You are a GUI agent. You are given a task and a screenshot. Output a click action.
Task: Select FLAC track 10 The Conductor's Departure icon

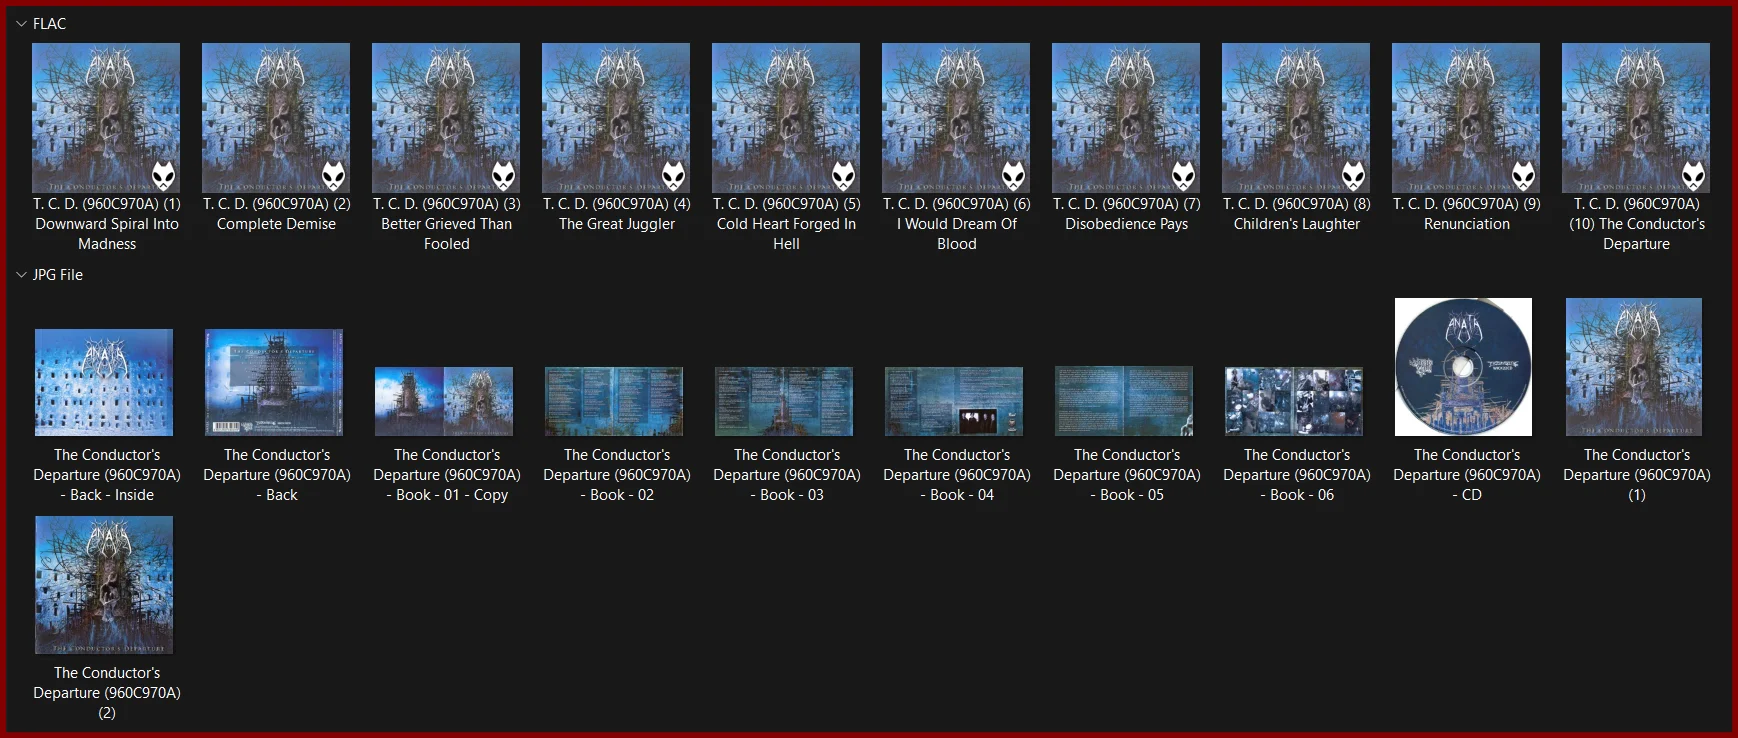[x=1636, y=118]
